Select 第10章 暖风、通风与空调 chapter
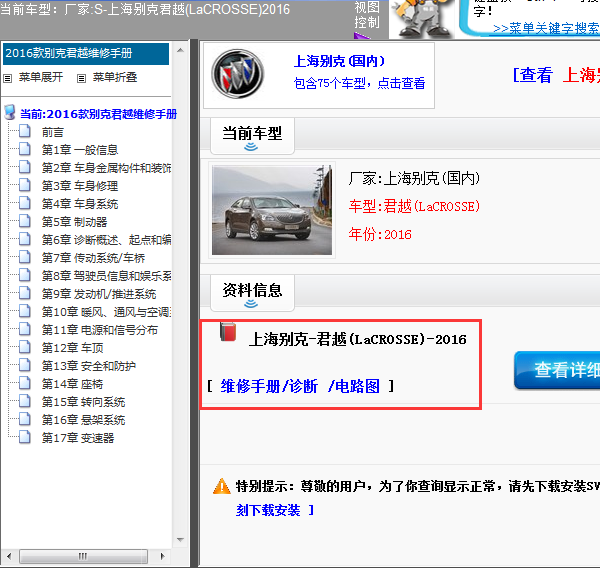600x568 pixels. (106, 312)
